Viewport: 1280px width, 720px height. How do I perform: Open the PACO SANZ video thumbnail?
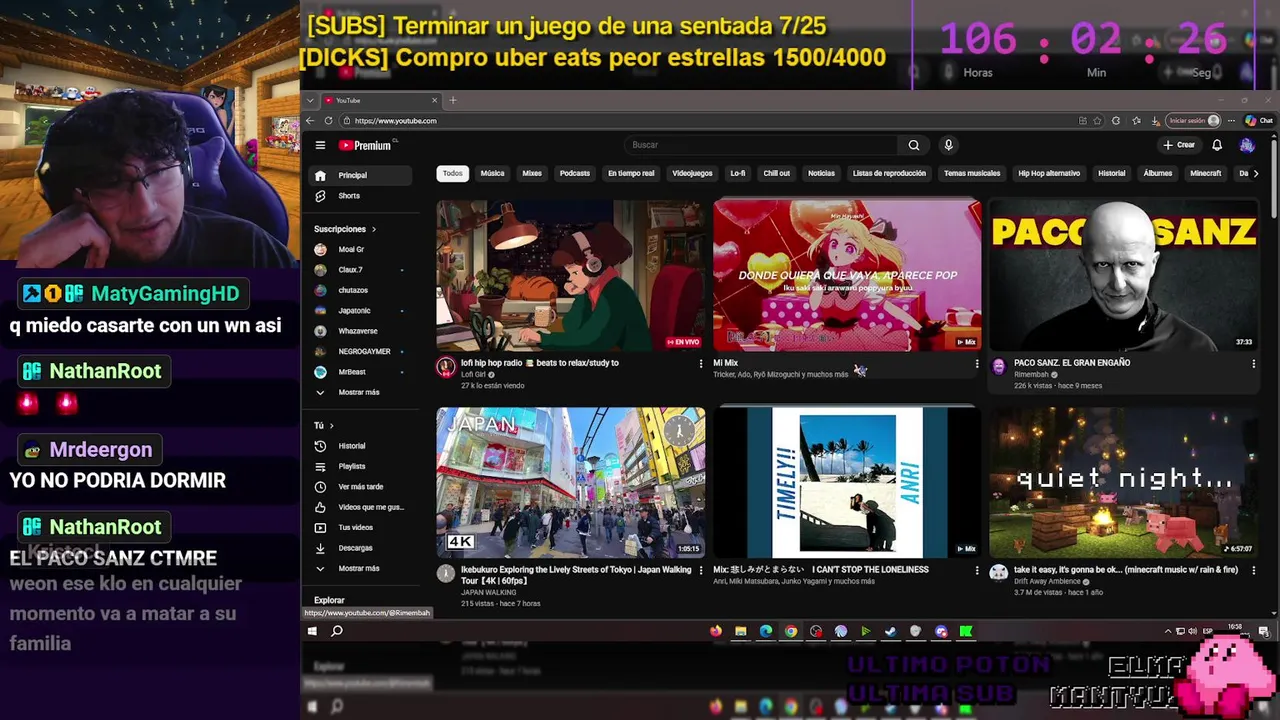pos(1124,275)
